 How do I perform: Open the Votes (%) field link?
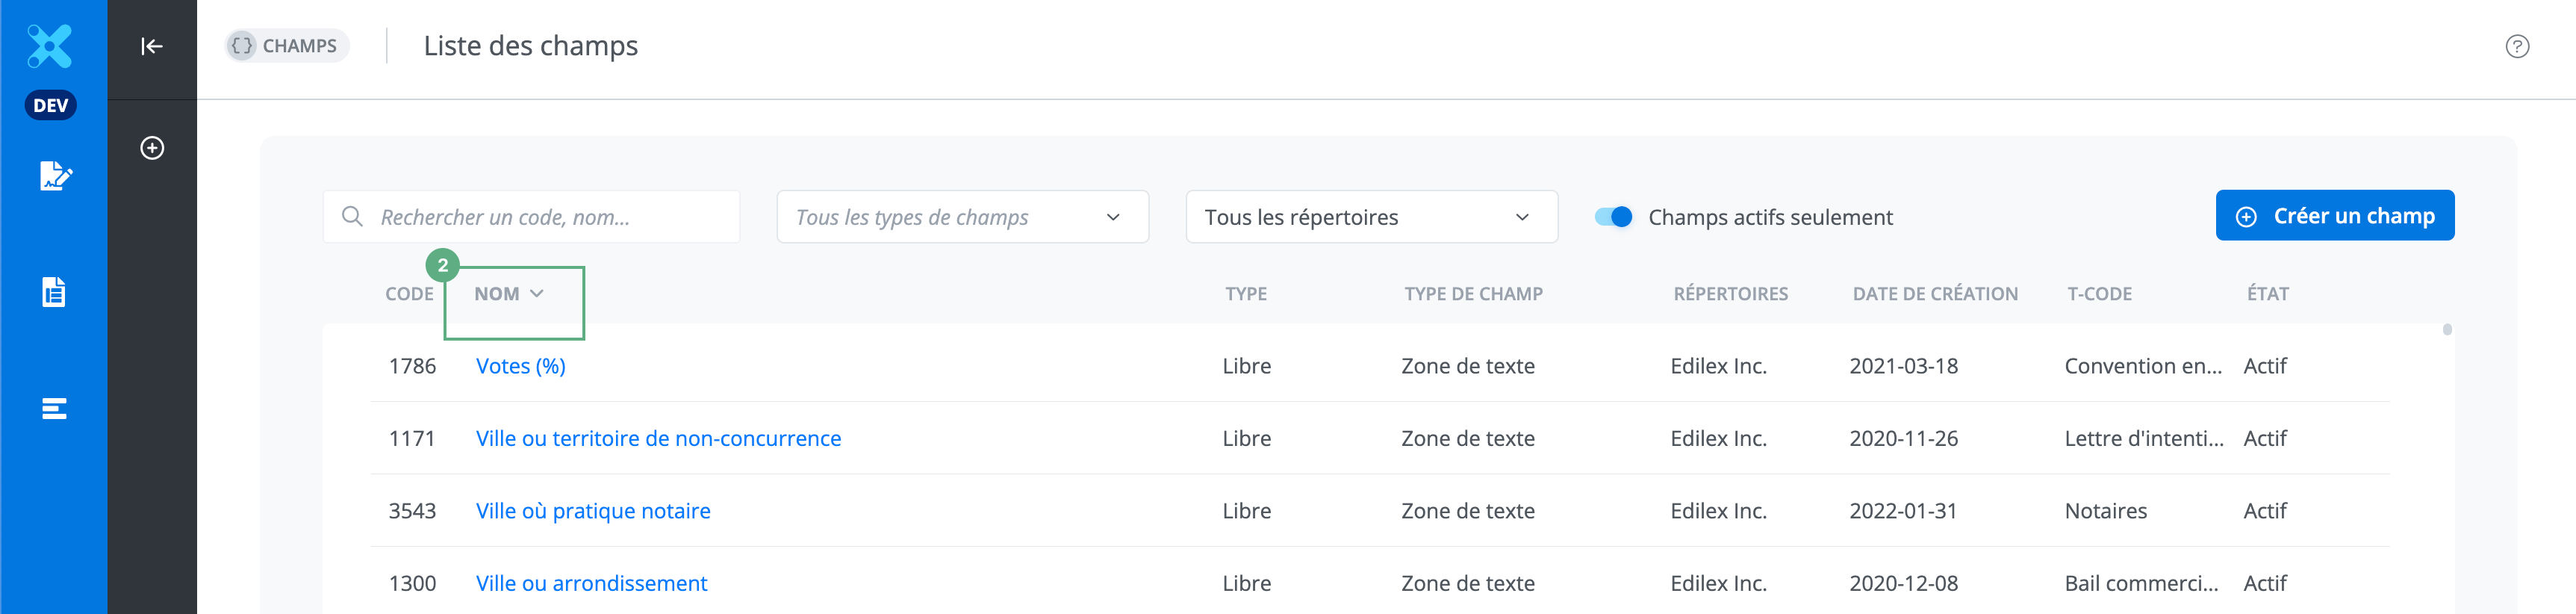click(x=520, y=366)
